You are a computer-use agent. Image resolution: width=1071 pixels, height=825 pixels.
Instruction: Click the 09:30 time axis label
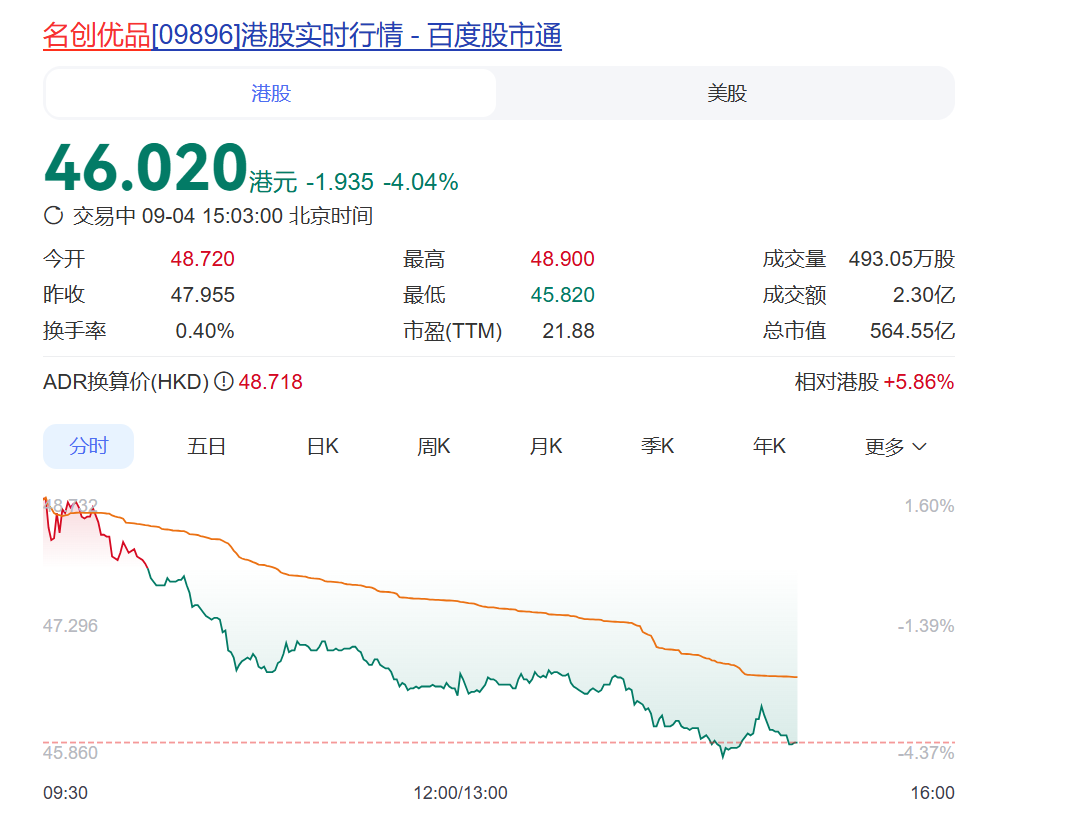coord(66,793)
